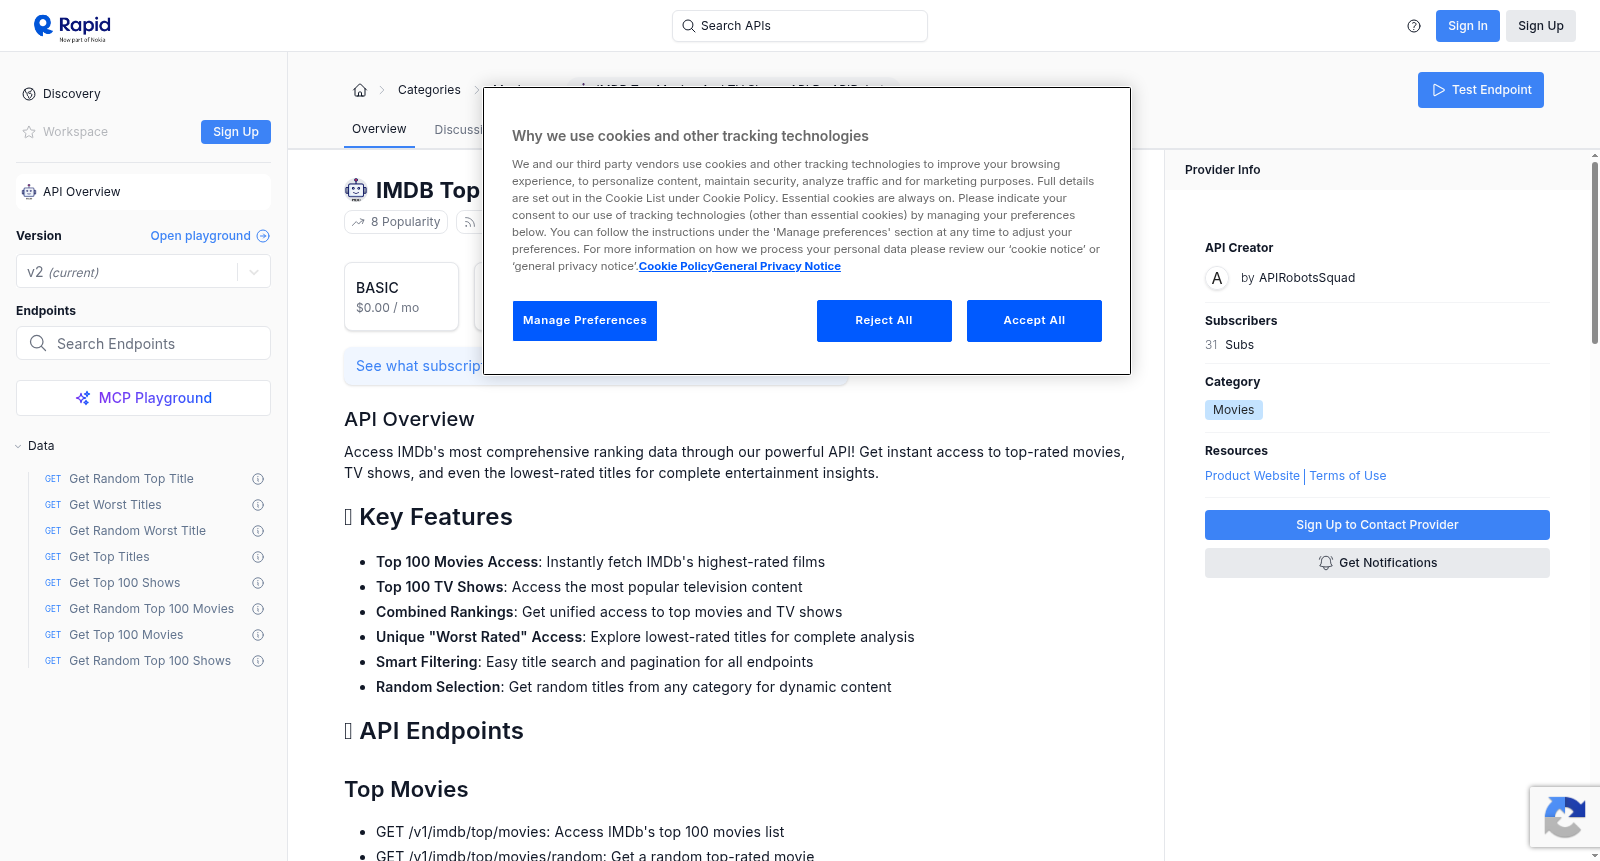Click the APIRobotsSquad creator avatar
The height and width of the screenshot is (861, 1600).
[x=1217, y=278]
